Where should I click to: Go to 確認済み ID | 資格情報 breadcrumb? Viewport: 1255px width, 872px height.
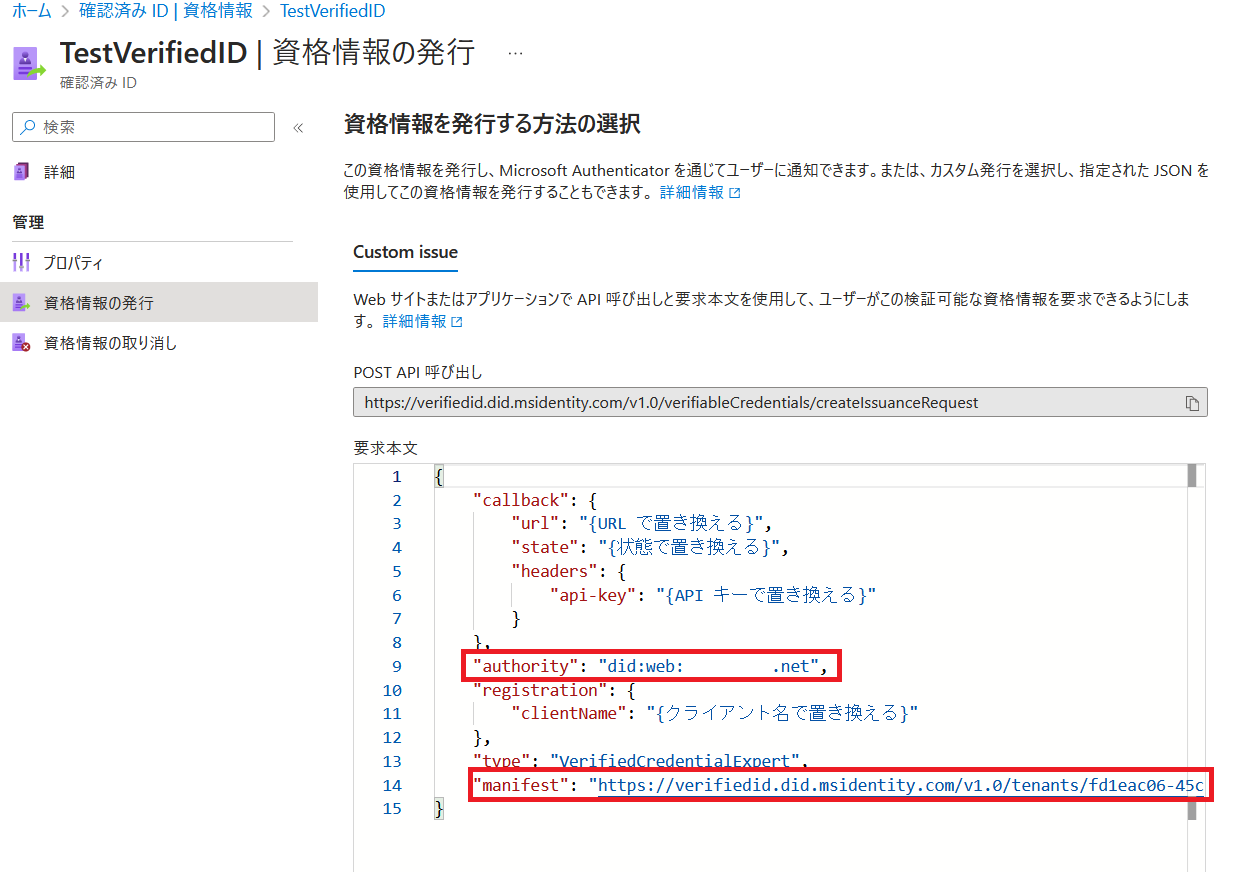point(165,11)
